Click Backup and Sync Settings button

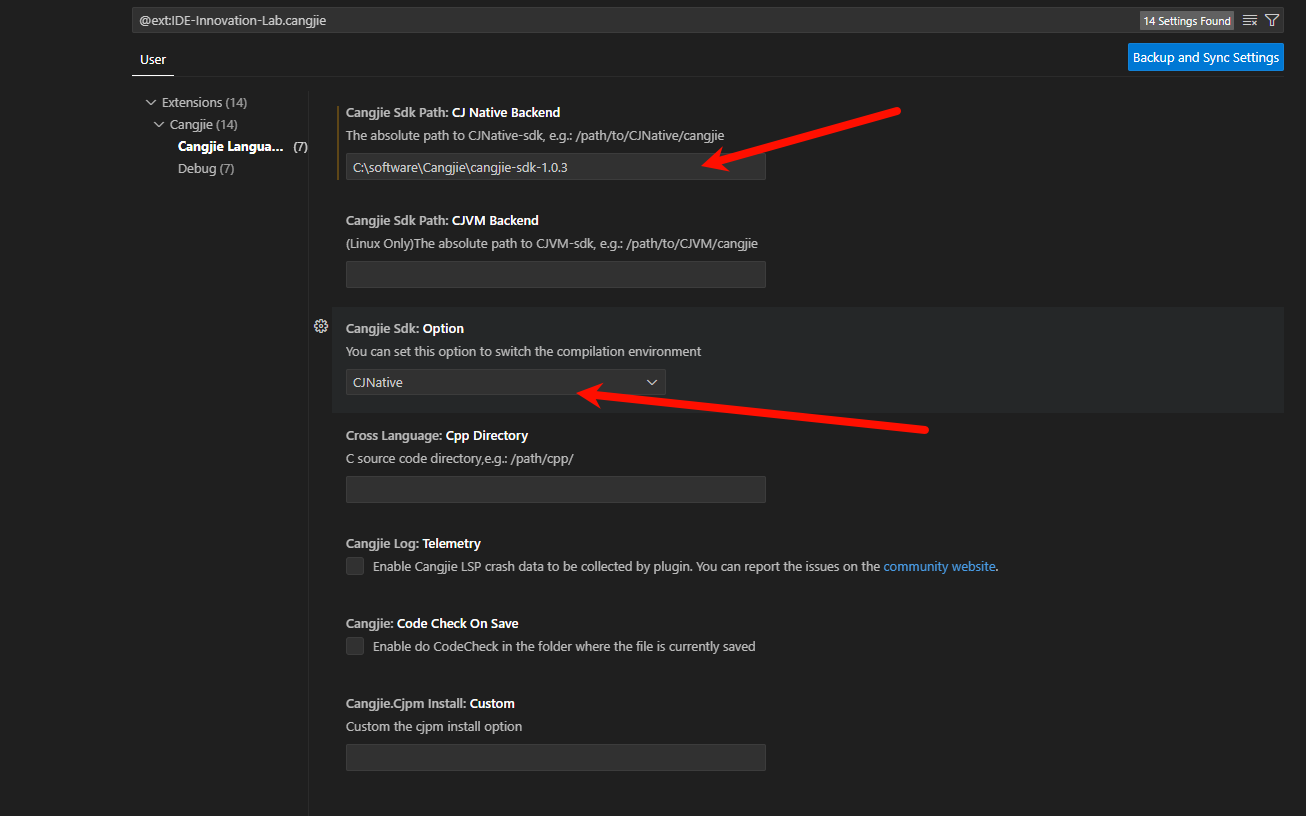pos(1206,57)
